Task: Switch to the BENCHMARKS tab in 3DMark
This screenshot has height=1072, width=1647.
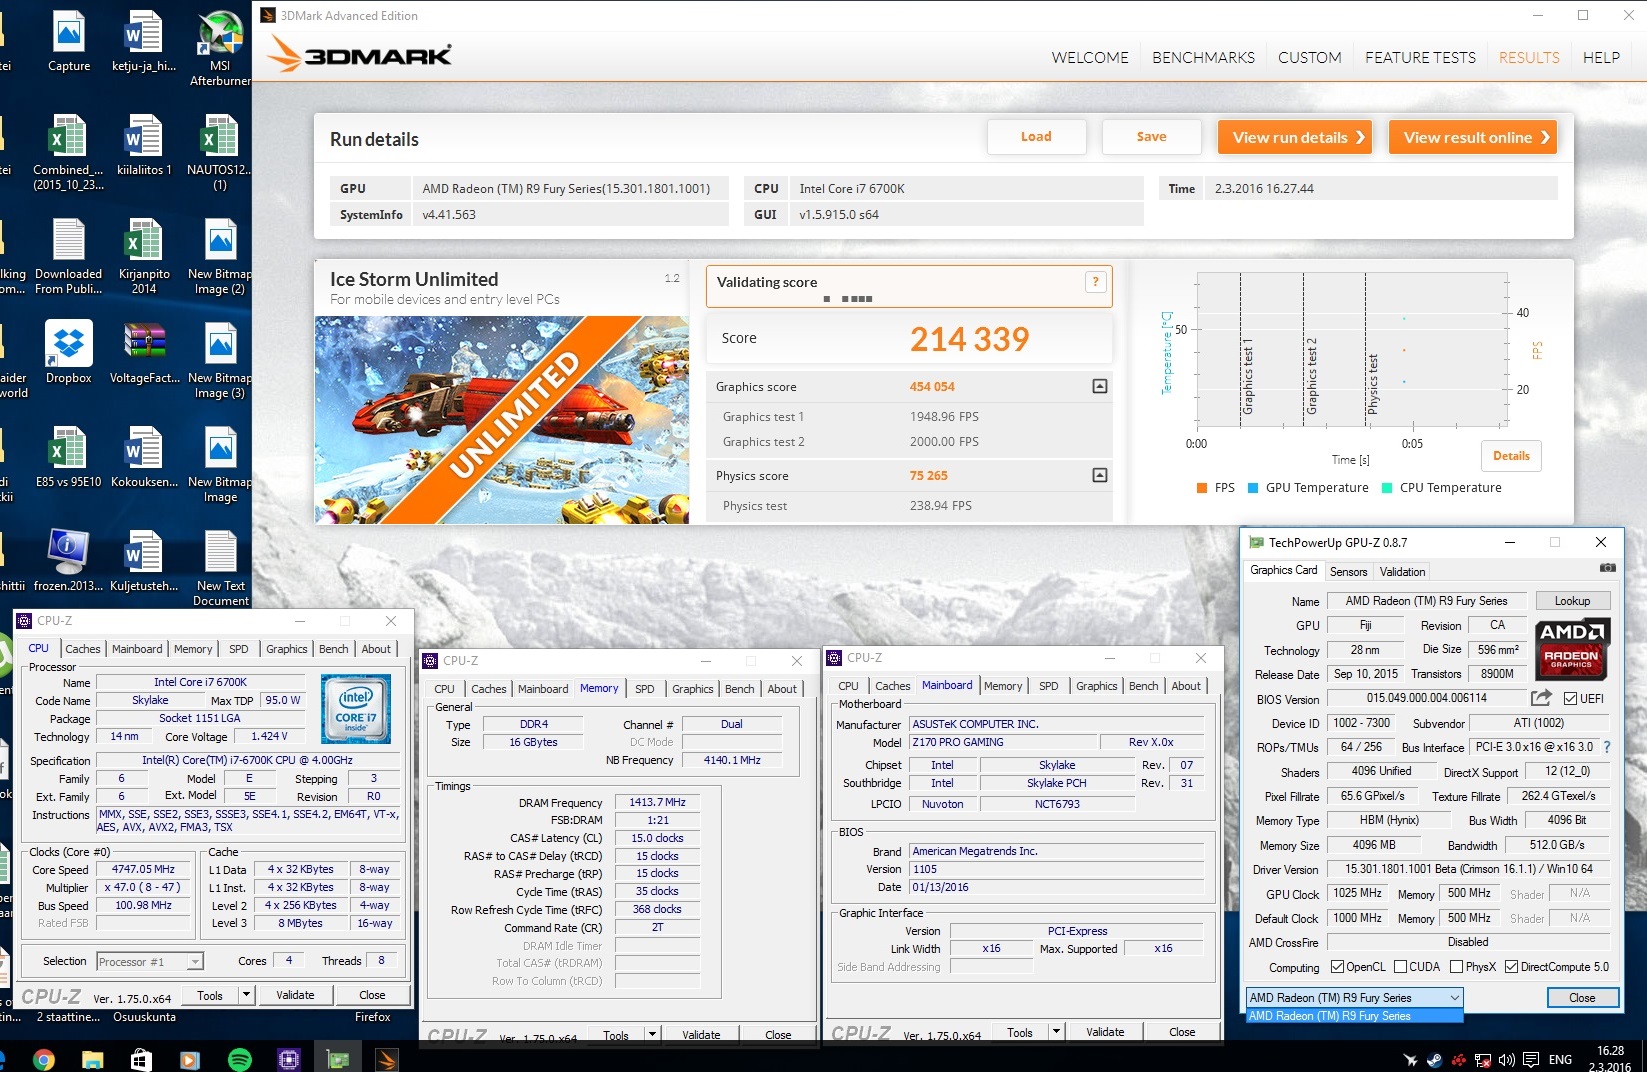Action: click(1203, 58)
